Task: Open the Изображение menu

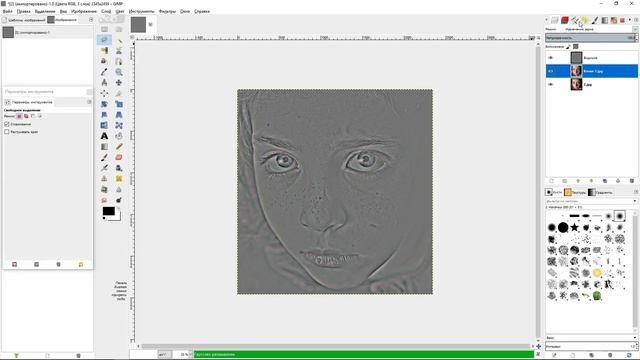Action: (84, 11)
